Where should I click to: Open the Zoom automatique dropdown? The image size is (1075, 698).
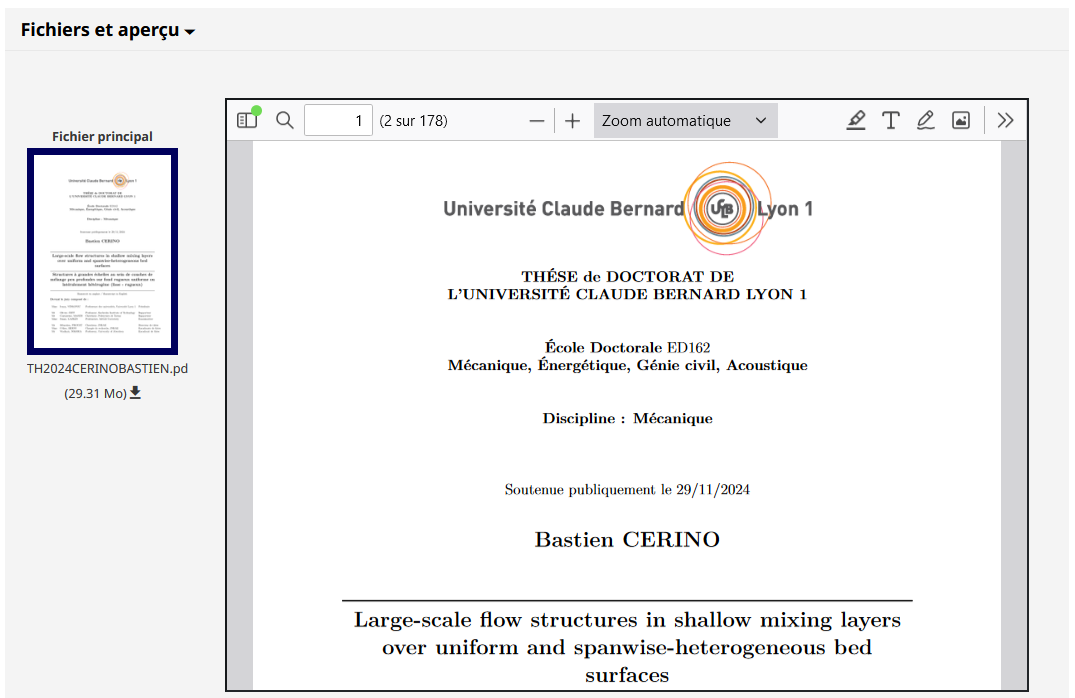pyautogui.click(x=686, y=121)
